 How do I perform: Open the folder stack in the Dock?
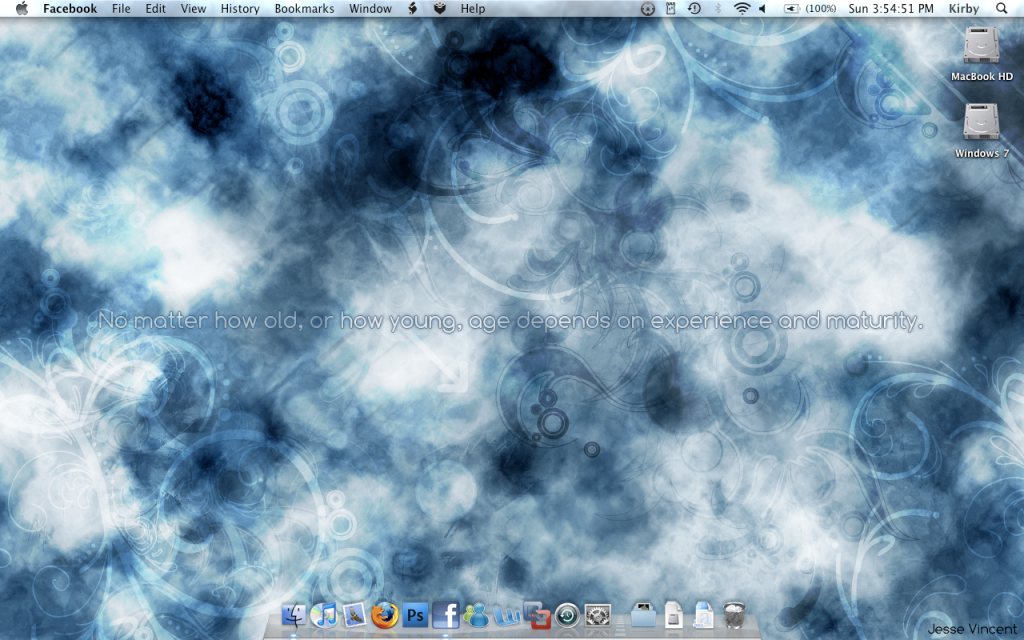[x=643, y=615]
